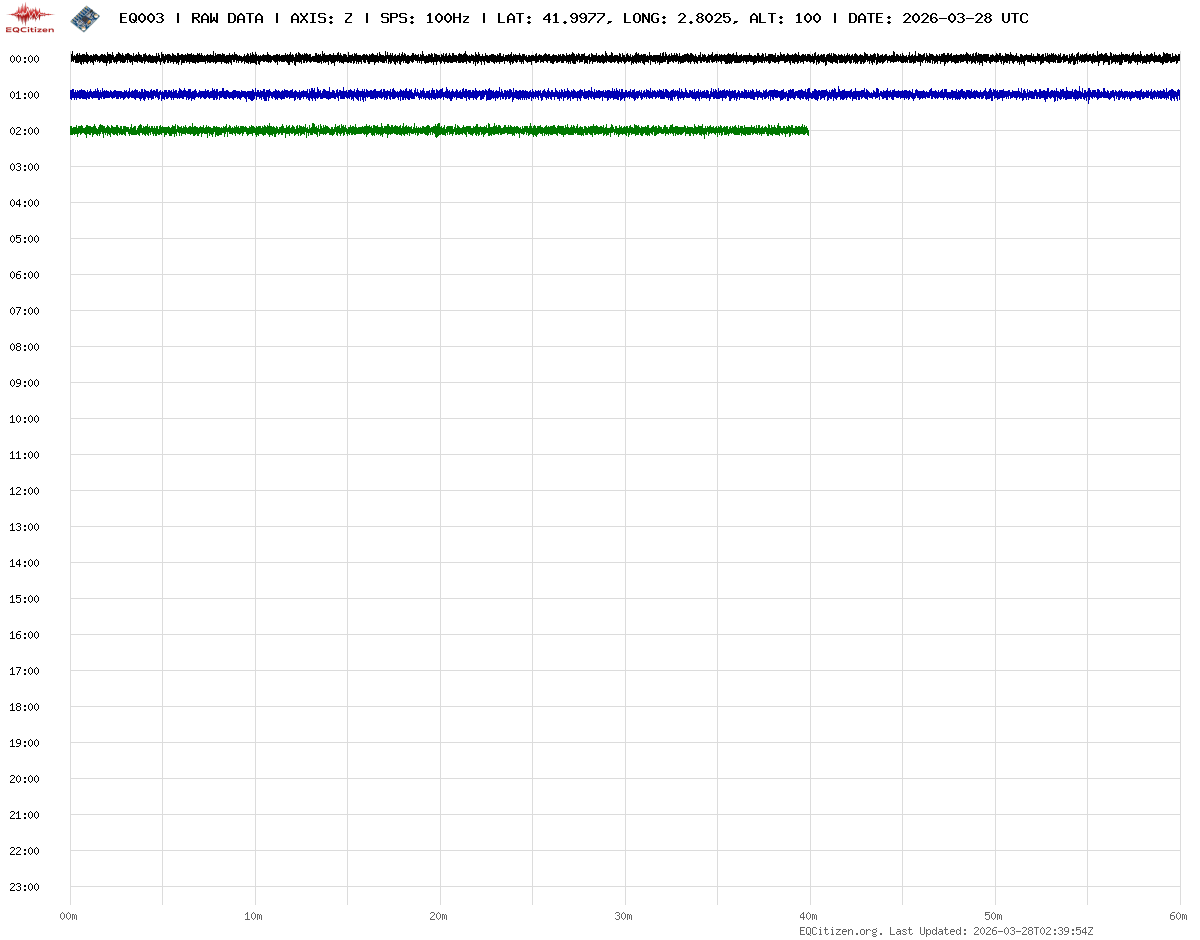
Task: Select the 03:00 hour label
Action: [x=24, y=167]
